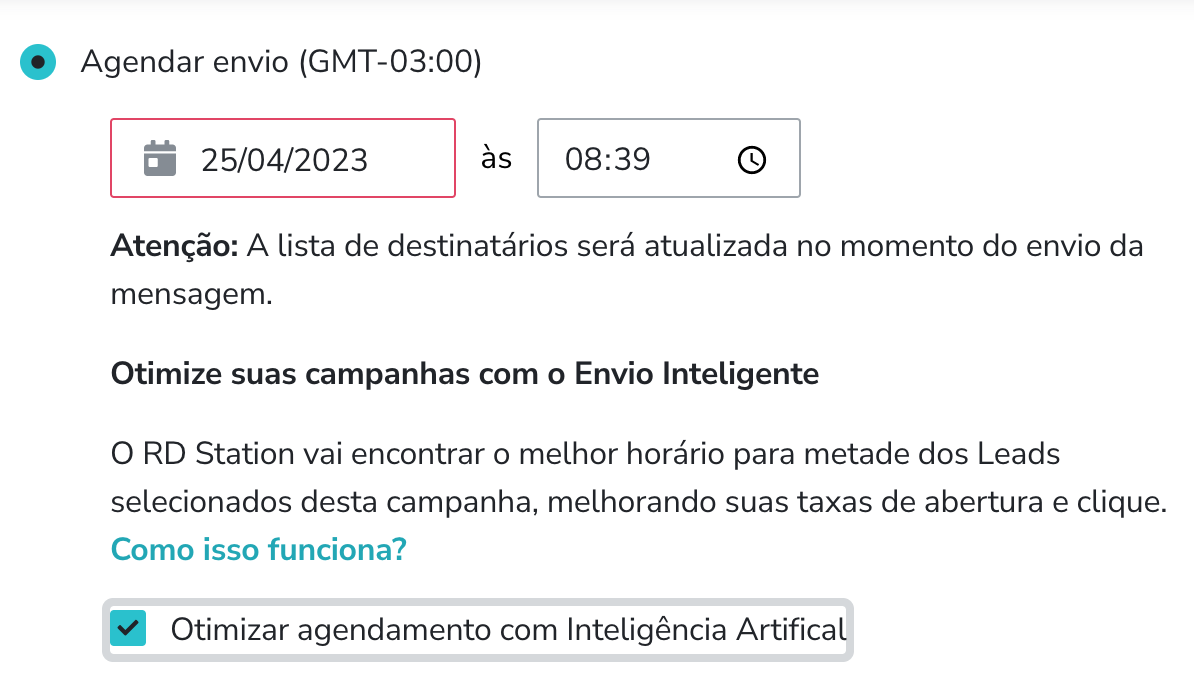Click the 'Otimizar agendamento com Inteligência Artifical' label
This screenshot has height=688, width=1194.
tap(508, 630)
